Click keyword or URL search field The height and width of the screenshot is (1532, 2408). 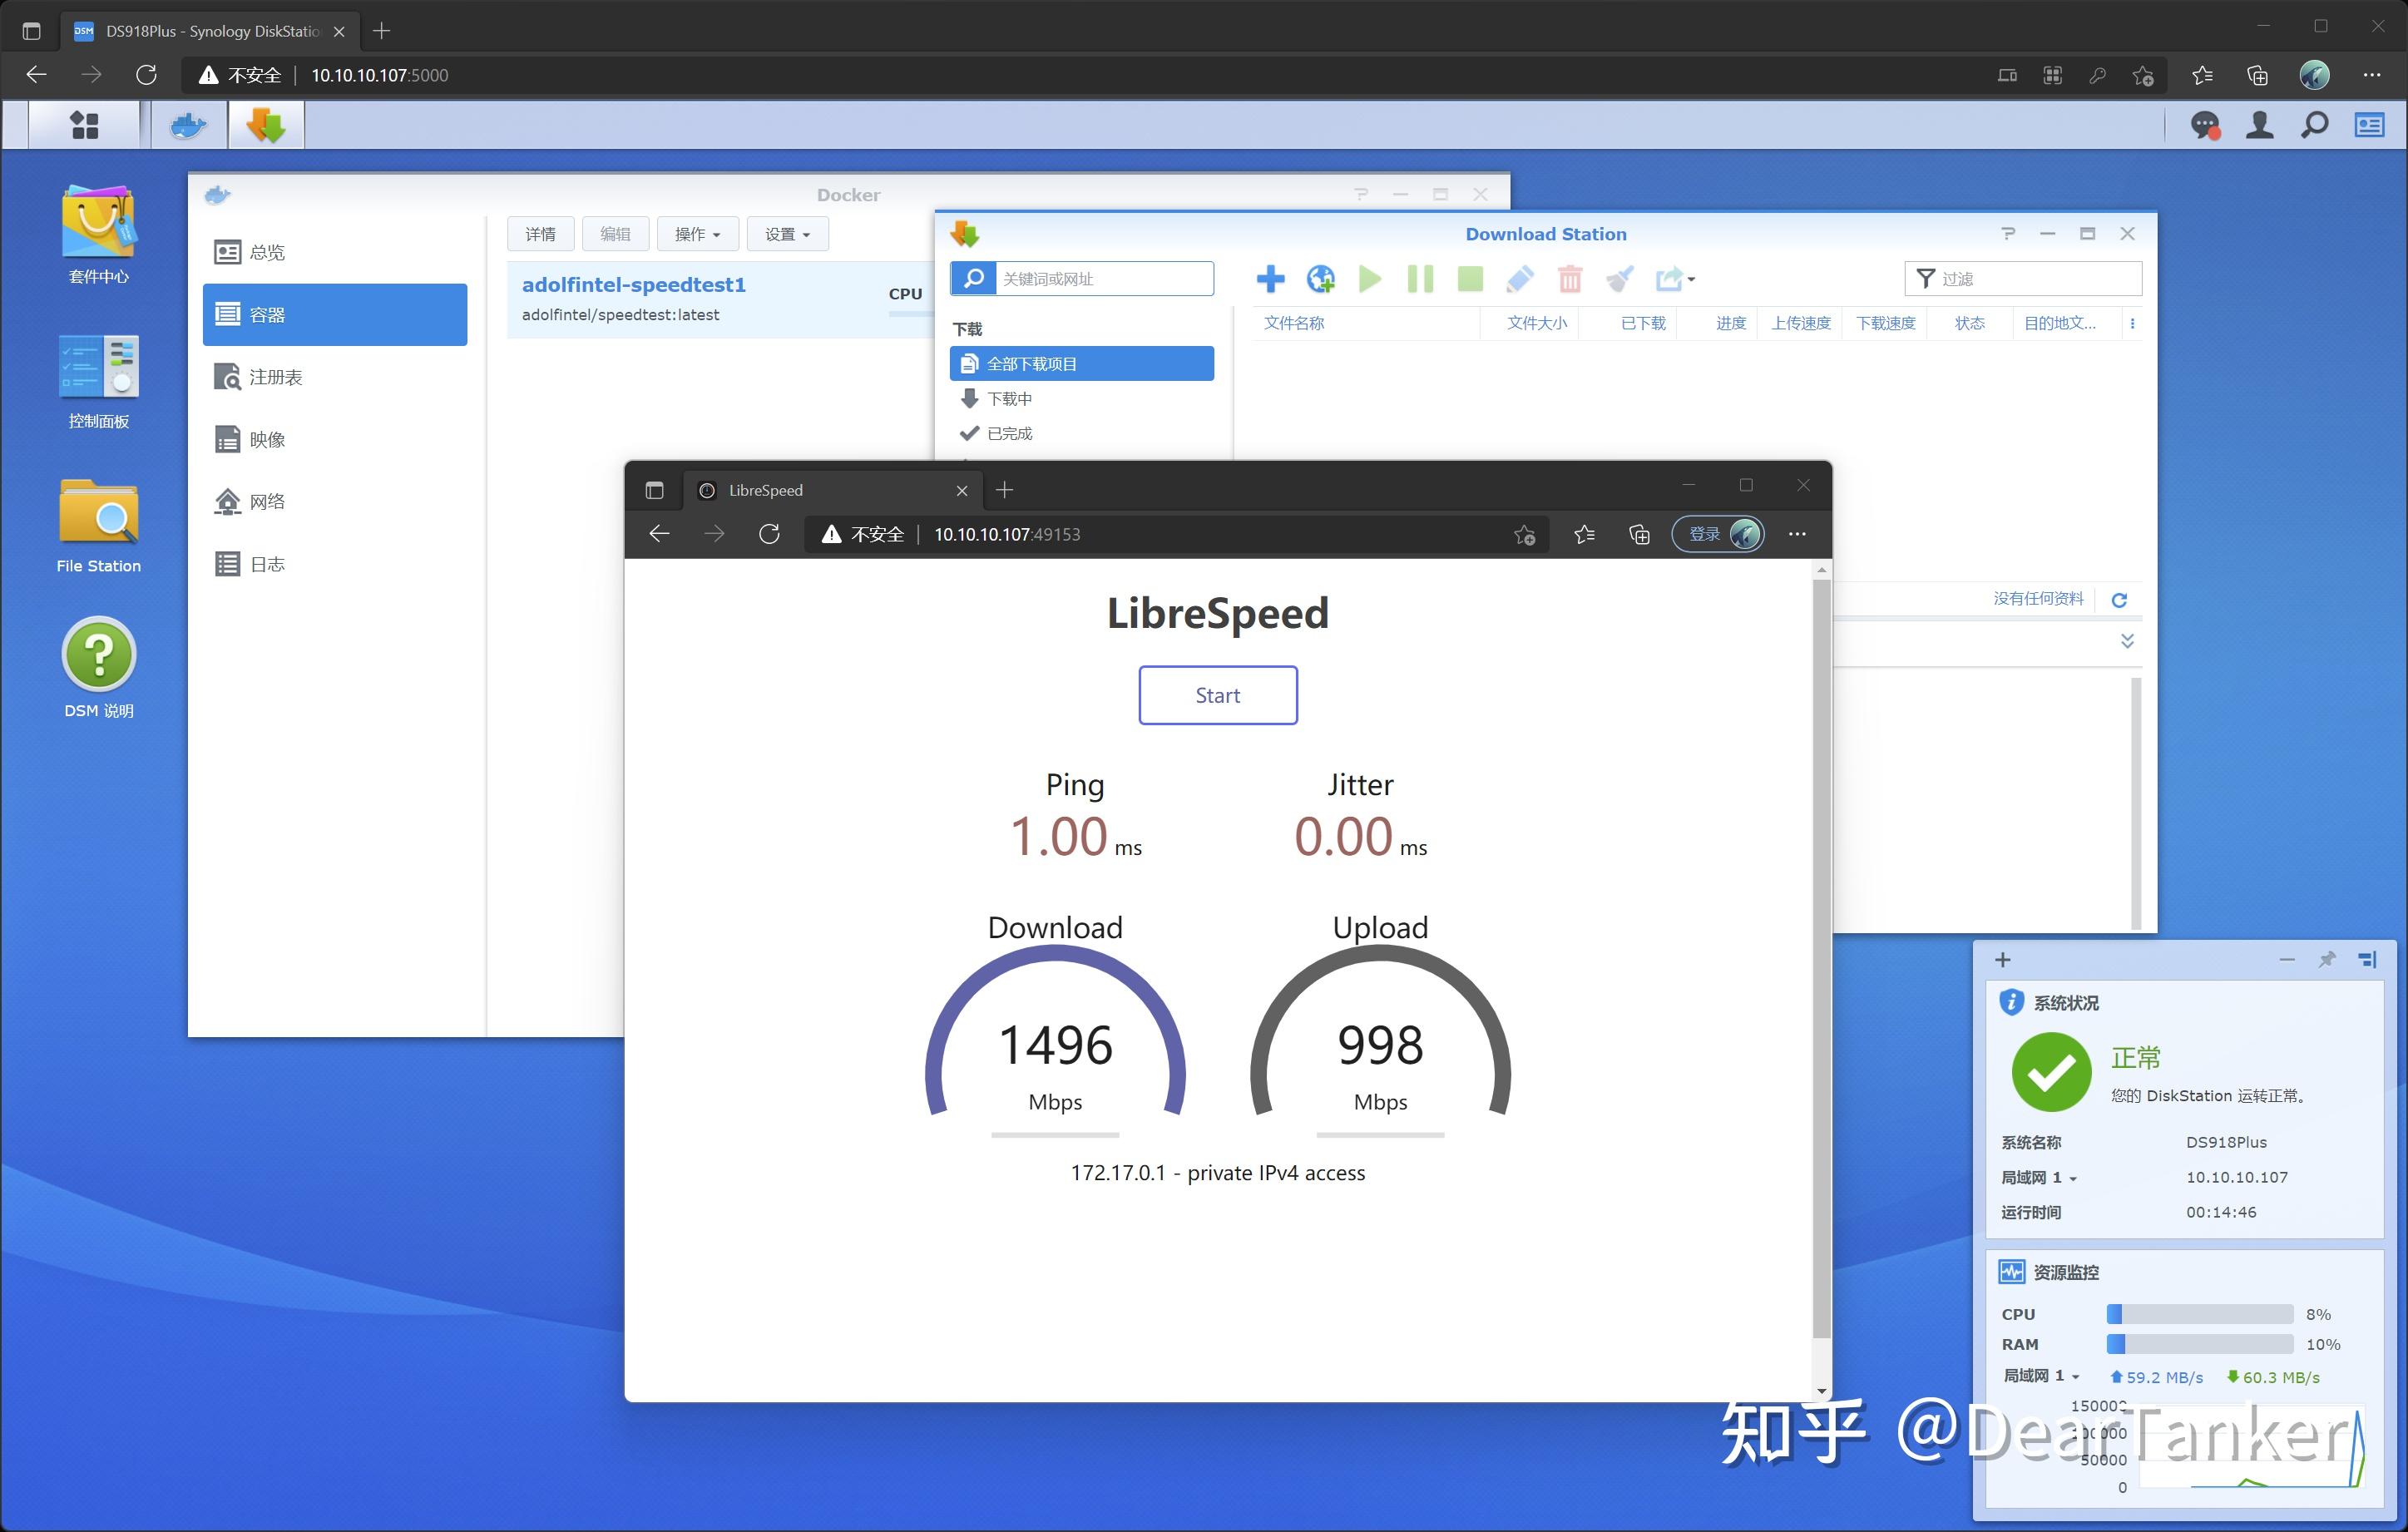(x=1104, y=278)
